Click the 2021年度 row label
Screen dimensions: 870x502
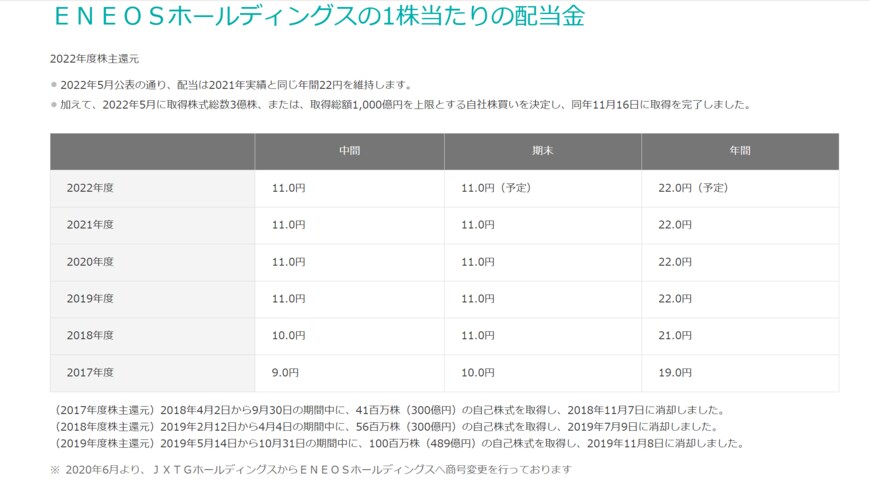(x=90, y=225)
